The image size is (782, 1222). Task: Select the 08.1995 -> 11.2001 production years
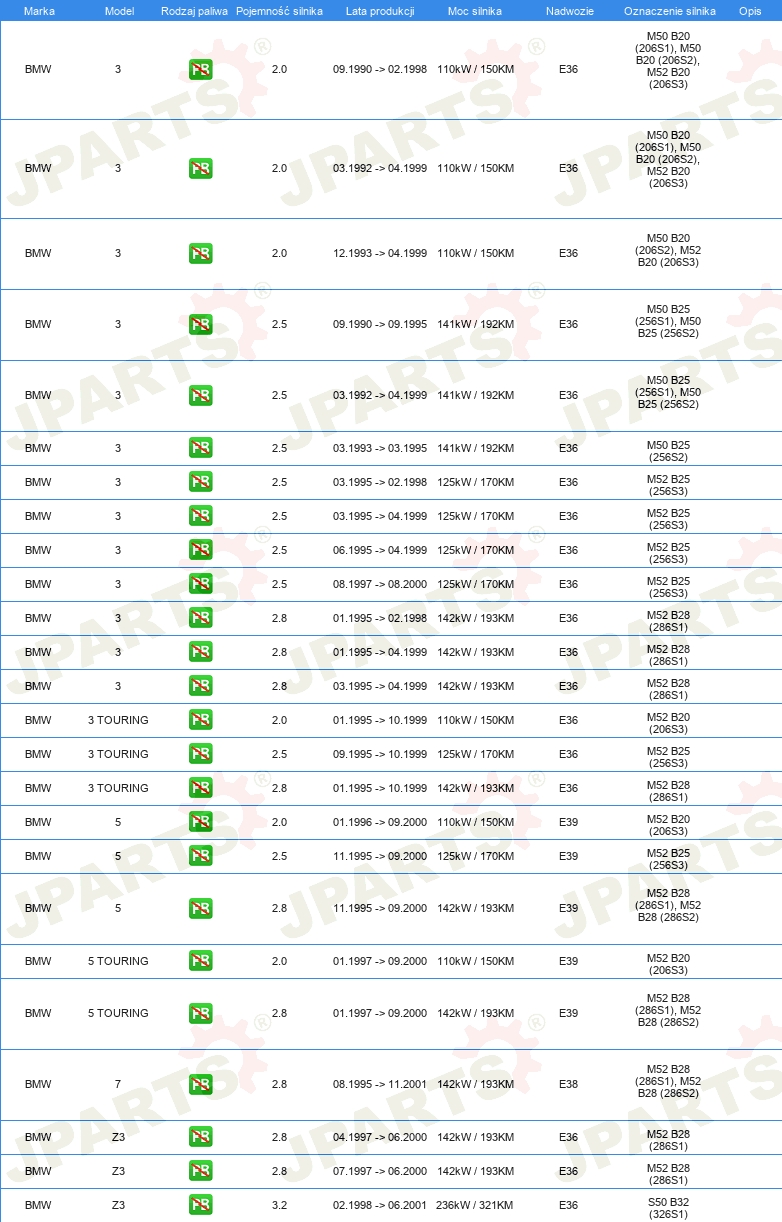(380, 1084)
